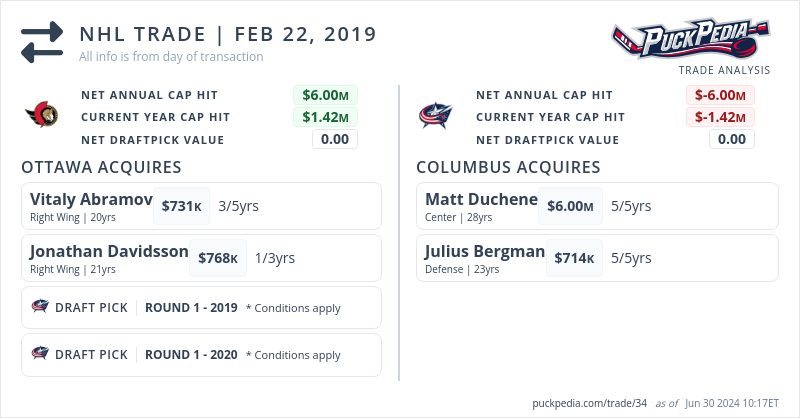Click the trade swap arrows icon

pos(42,43)
